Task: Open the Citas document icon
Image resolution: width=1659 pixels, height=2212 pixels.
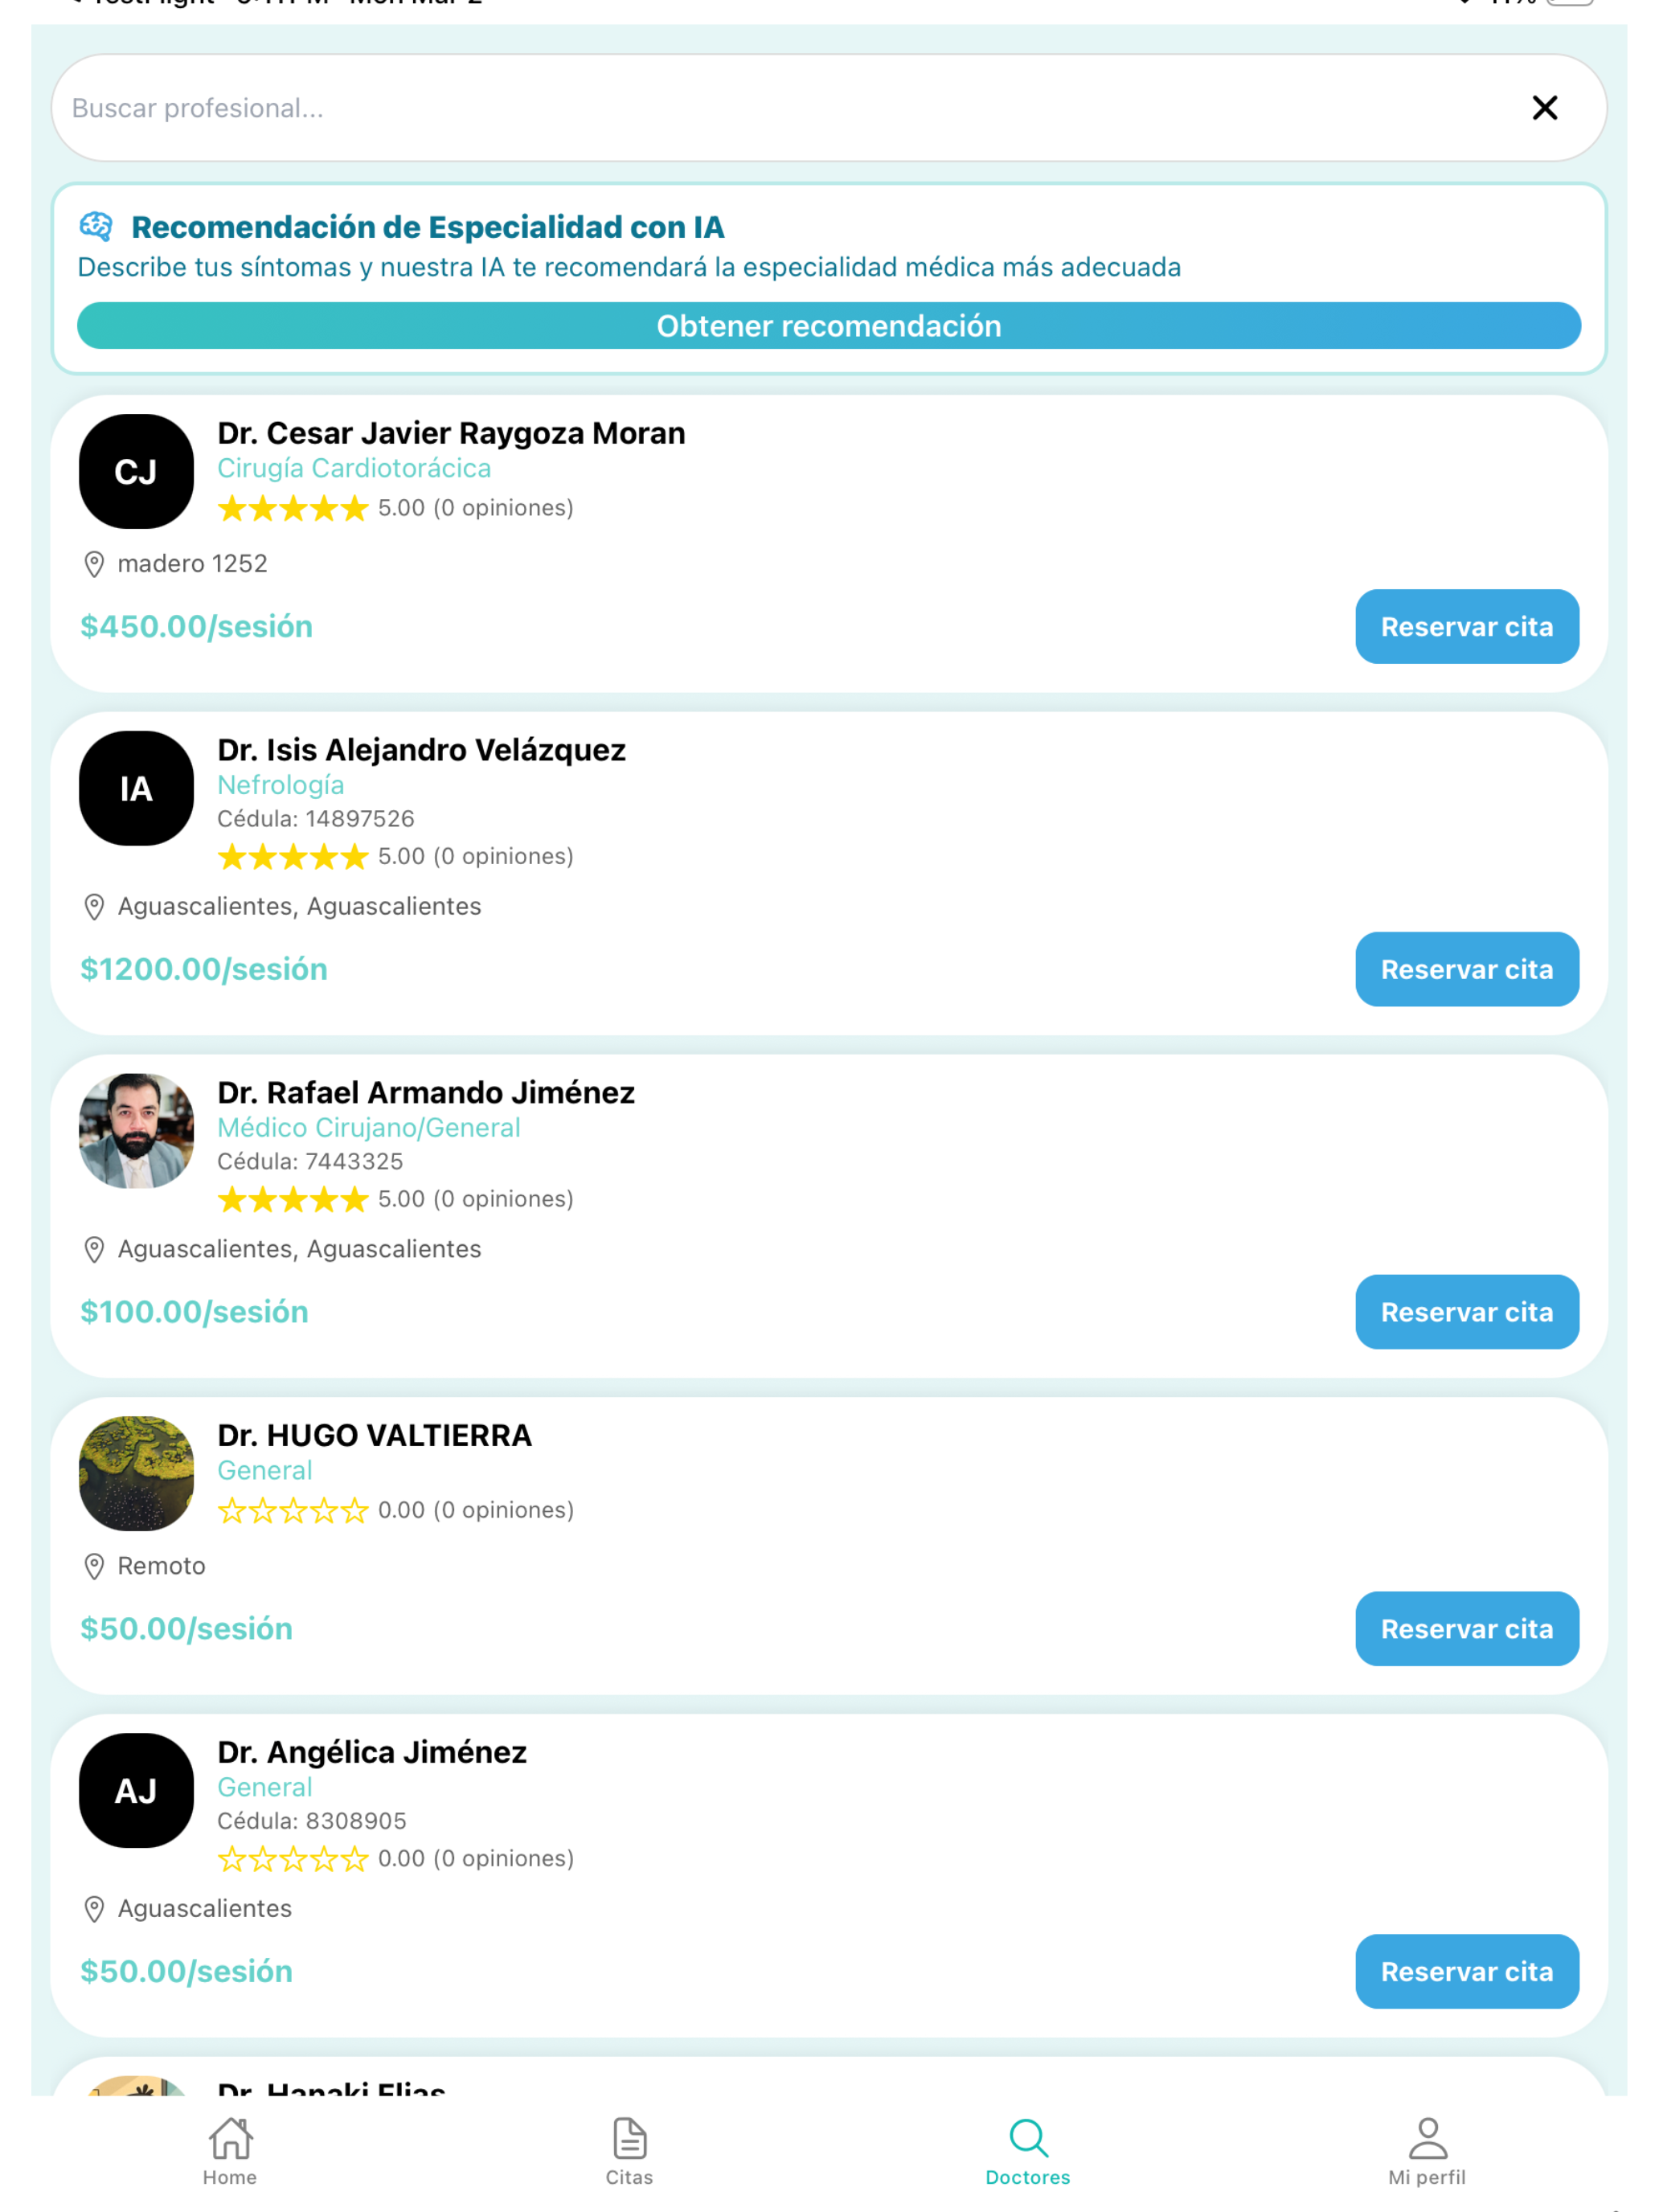Action: (x=629, y=2138)
